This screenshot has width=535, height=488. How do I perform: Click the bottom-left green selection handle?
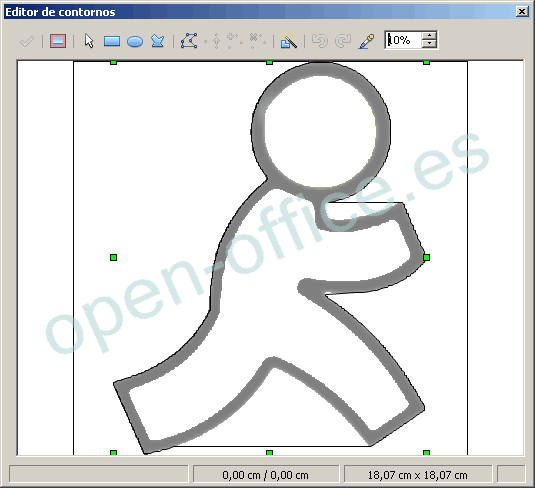point(114,453)
